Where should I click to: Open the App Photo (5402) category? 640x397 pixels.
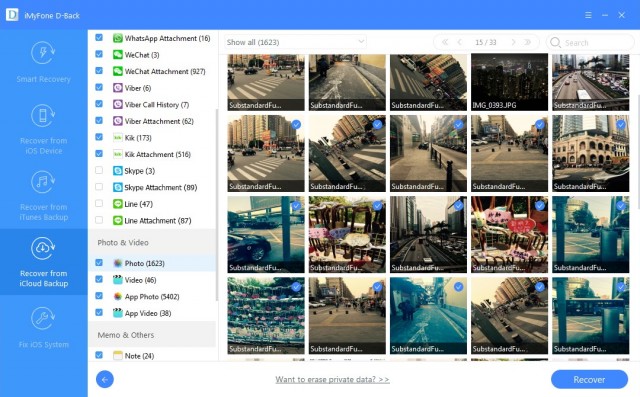[x=152, y=297]
